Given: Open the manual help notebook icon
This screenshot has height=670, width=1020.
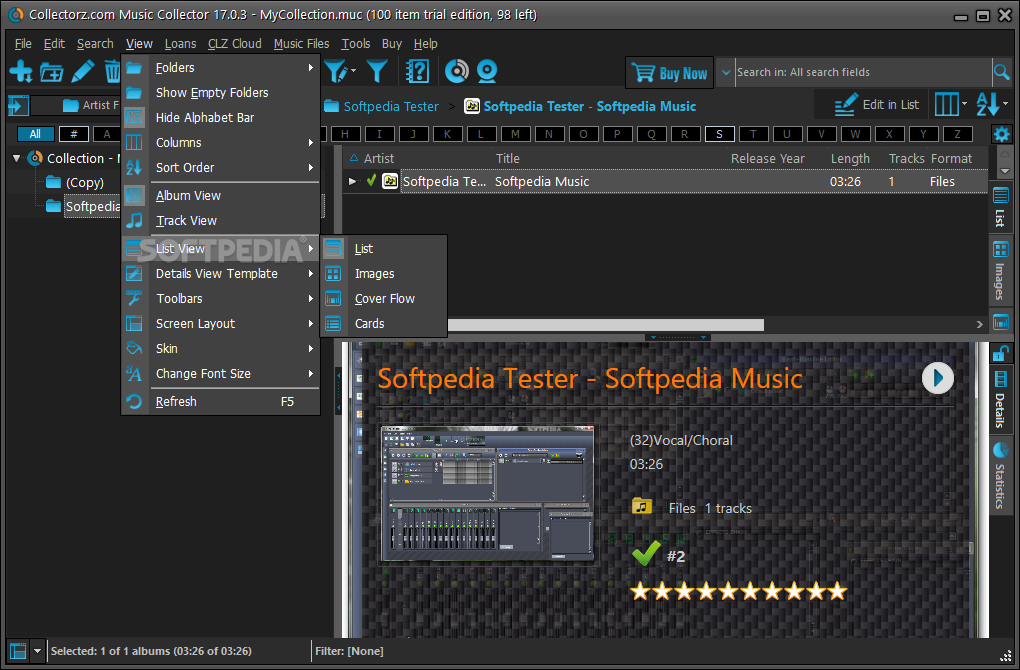Looking at the screenshot, I should click(417, 71).
